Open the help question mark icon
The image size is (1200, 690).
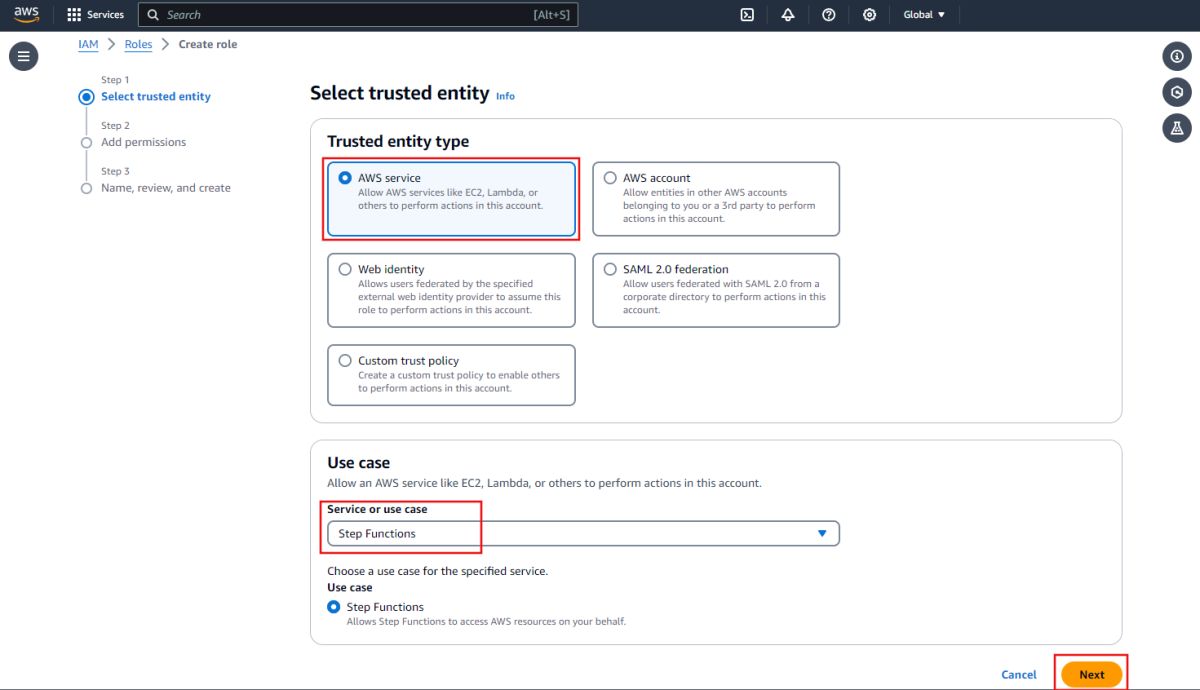(x=829, y=15)
